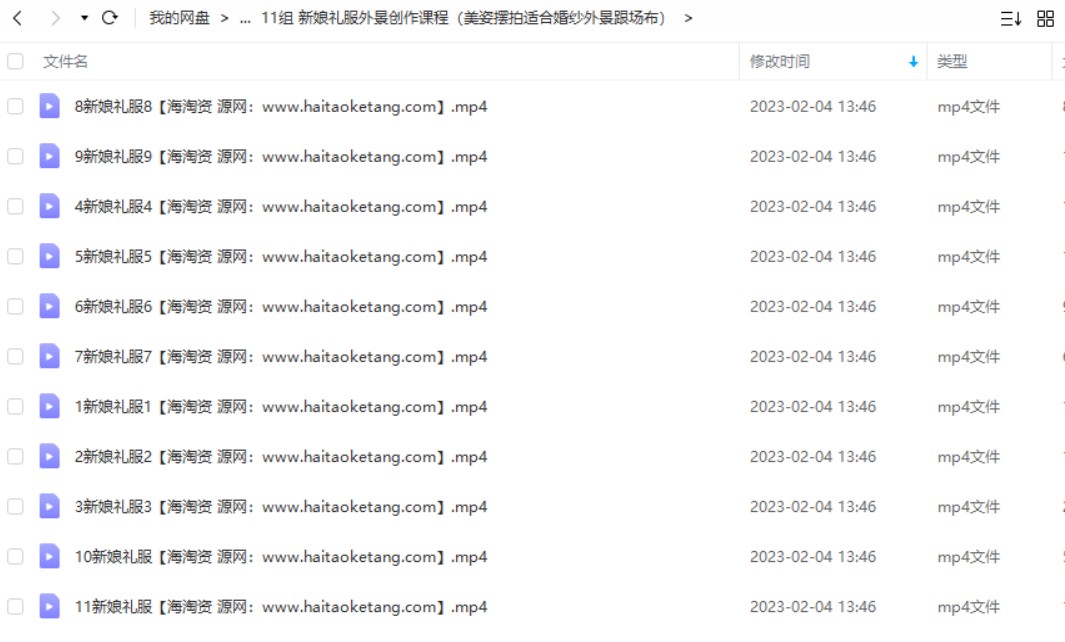Go back with the left arrow
This screenshot has width=1065, height=642.
click(18, 18)
